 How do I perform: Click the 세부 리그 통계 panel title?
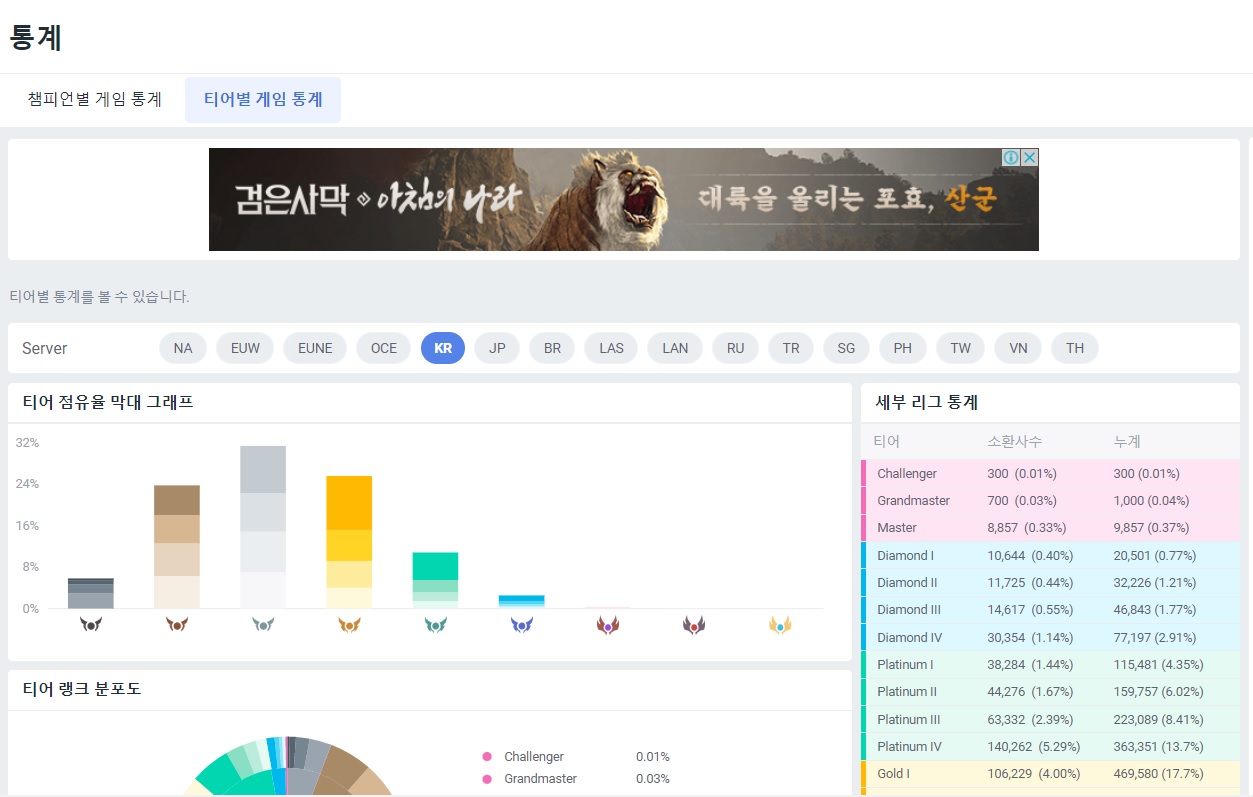926,403
